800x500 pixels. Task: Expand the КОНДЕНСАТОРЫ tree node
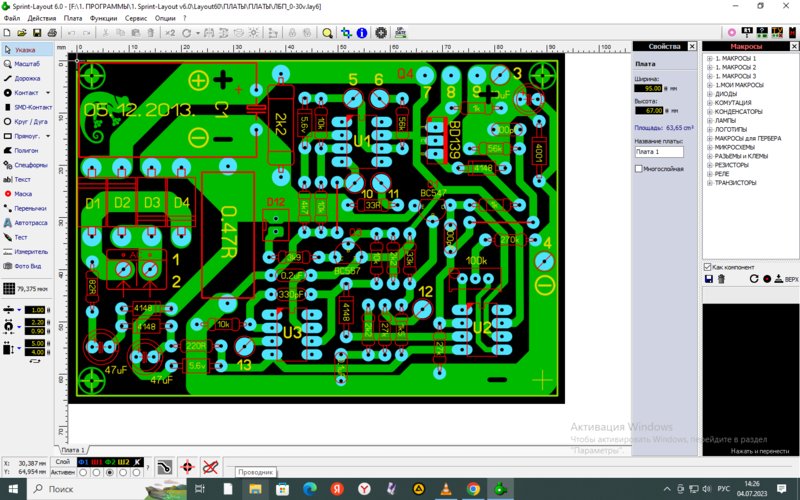click(710, 112)
